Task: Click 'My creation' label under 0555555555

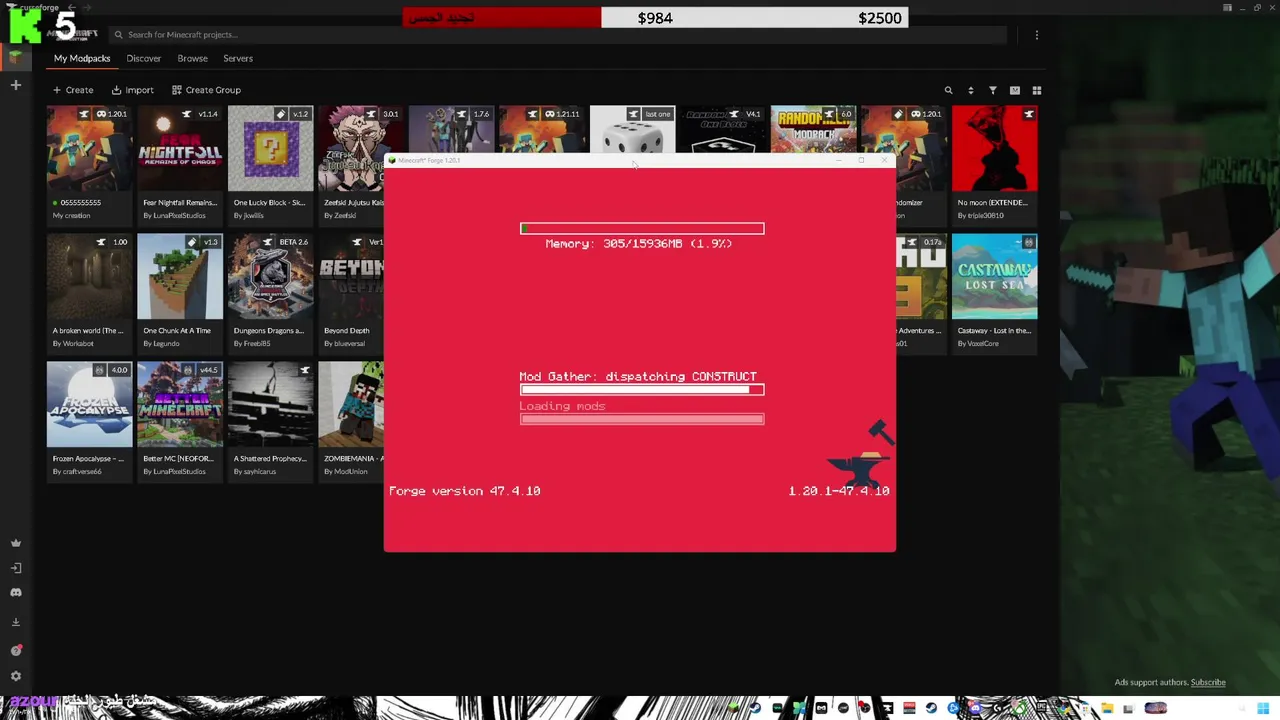Action: pos(71,215)
